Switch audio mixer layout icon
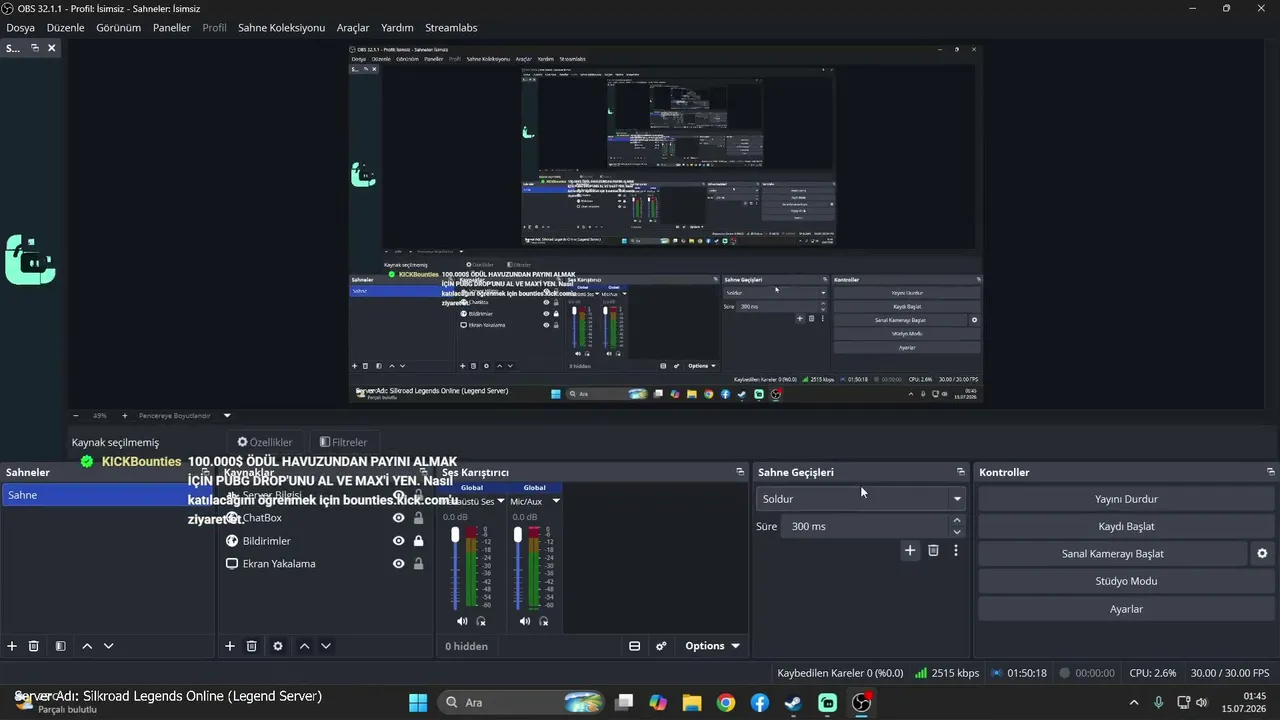The image size is (1280, 720). 634,646
